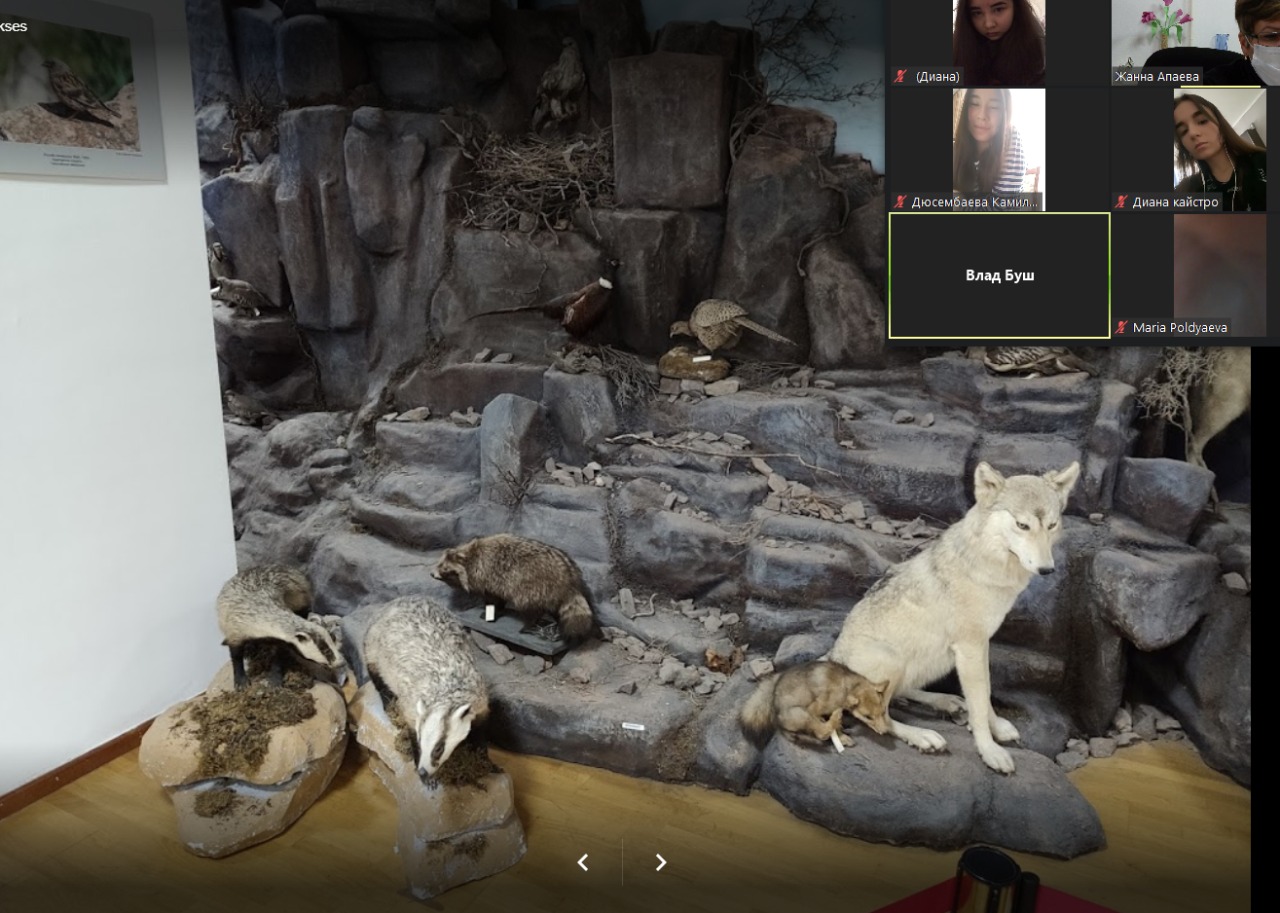Click muted mic icon for Диана кайстро

click(1122, 202)
